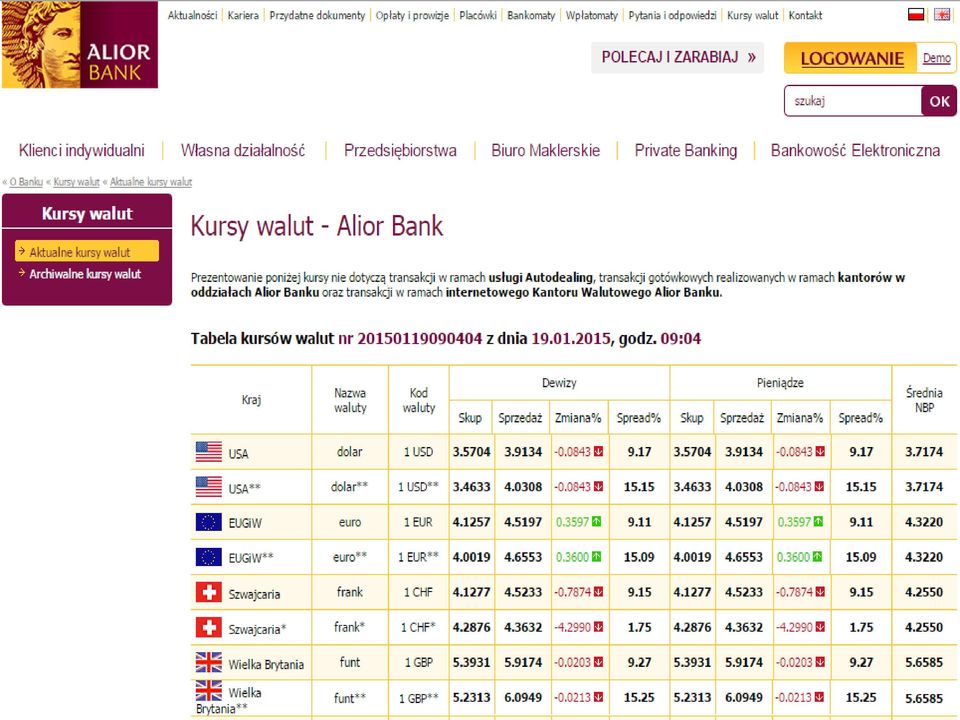This screenshot has width=960, height=720.
Task: Open Klienci indywidualni section
Action: point(81,151)
